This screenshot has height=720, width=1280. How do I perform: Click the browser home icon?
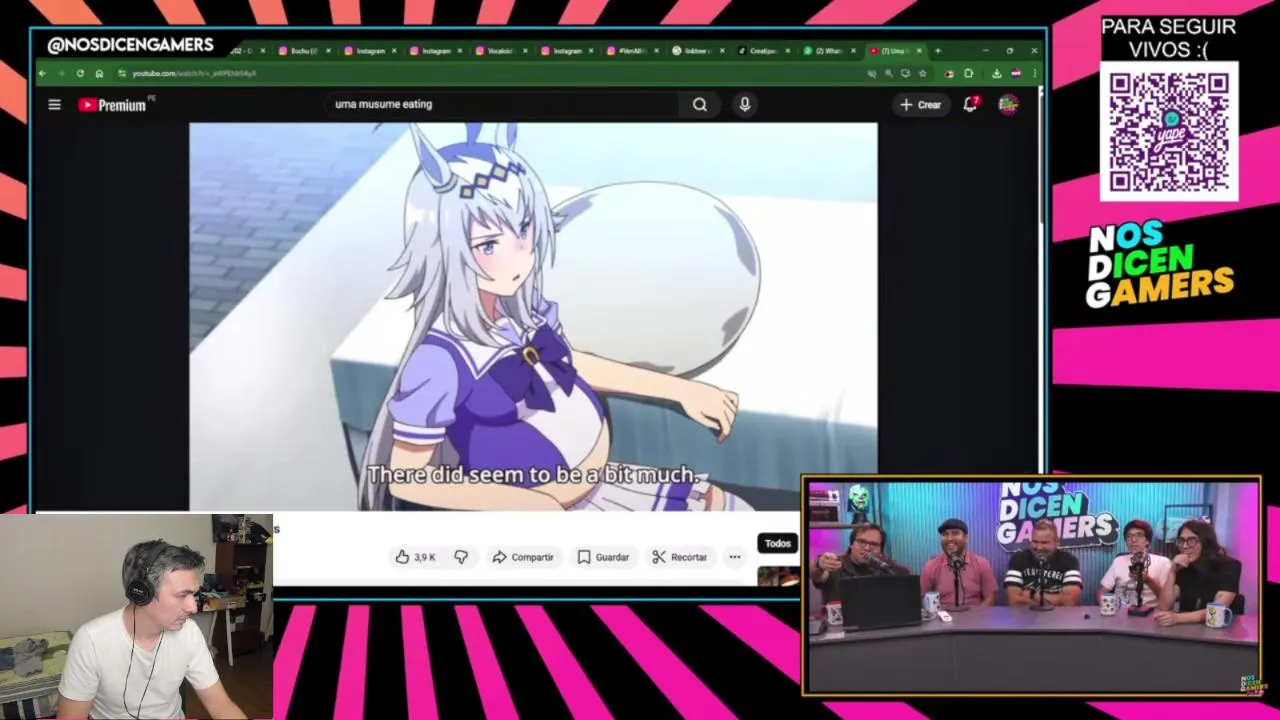pos(98,73)
